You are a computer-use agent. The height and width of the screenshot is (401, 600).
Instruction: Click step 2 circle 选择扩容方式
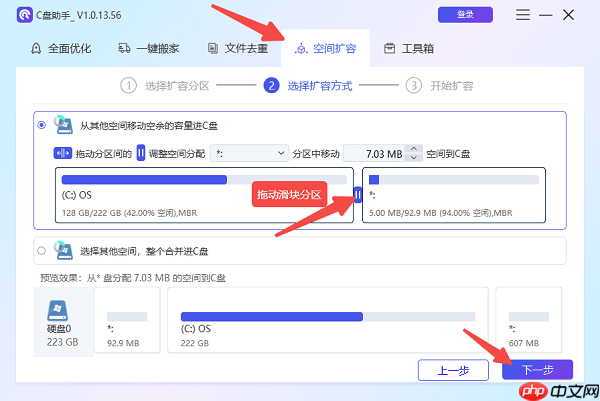271,86
